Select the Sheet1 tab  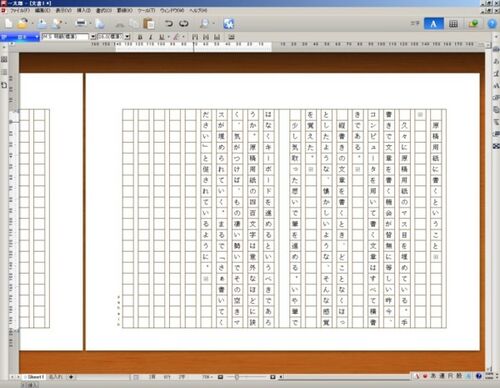35,377
